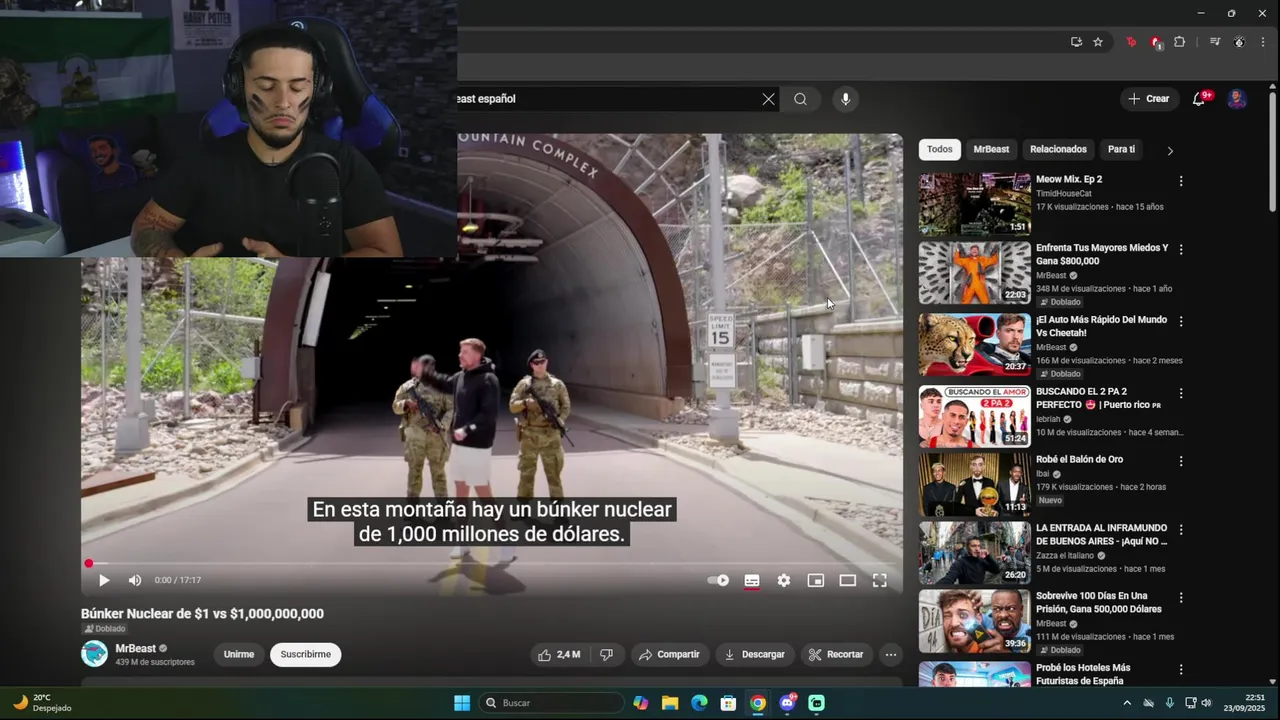1280x720 pixels.
Task: Open options for El Auto Más Rápido video
Action: click(x=1181, y=321)
